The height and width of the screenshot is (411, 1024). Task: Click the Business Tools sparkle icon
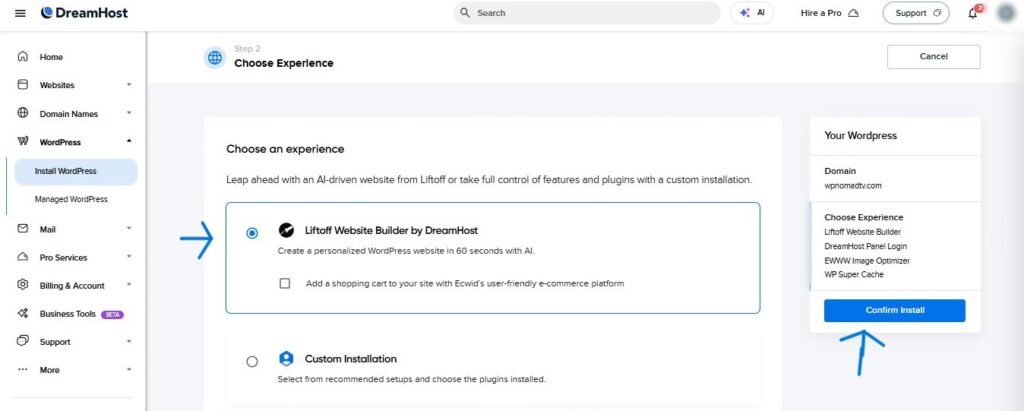pos(23,314)
